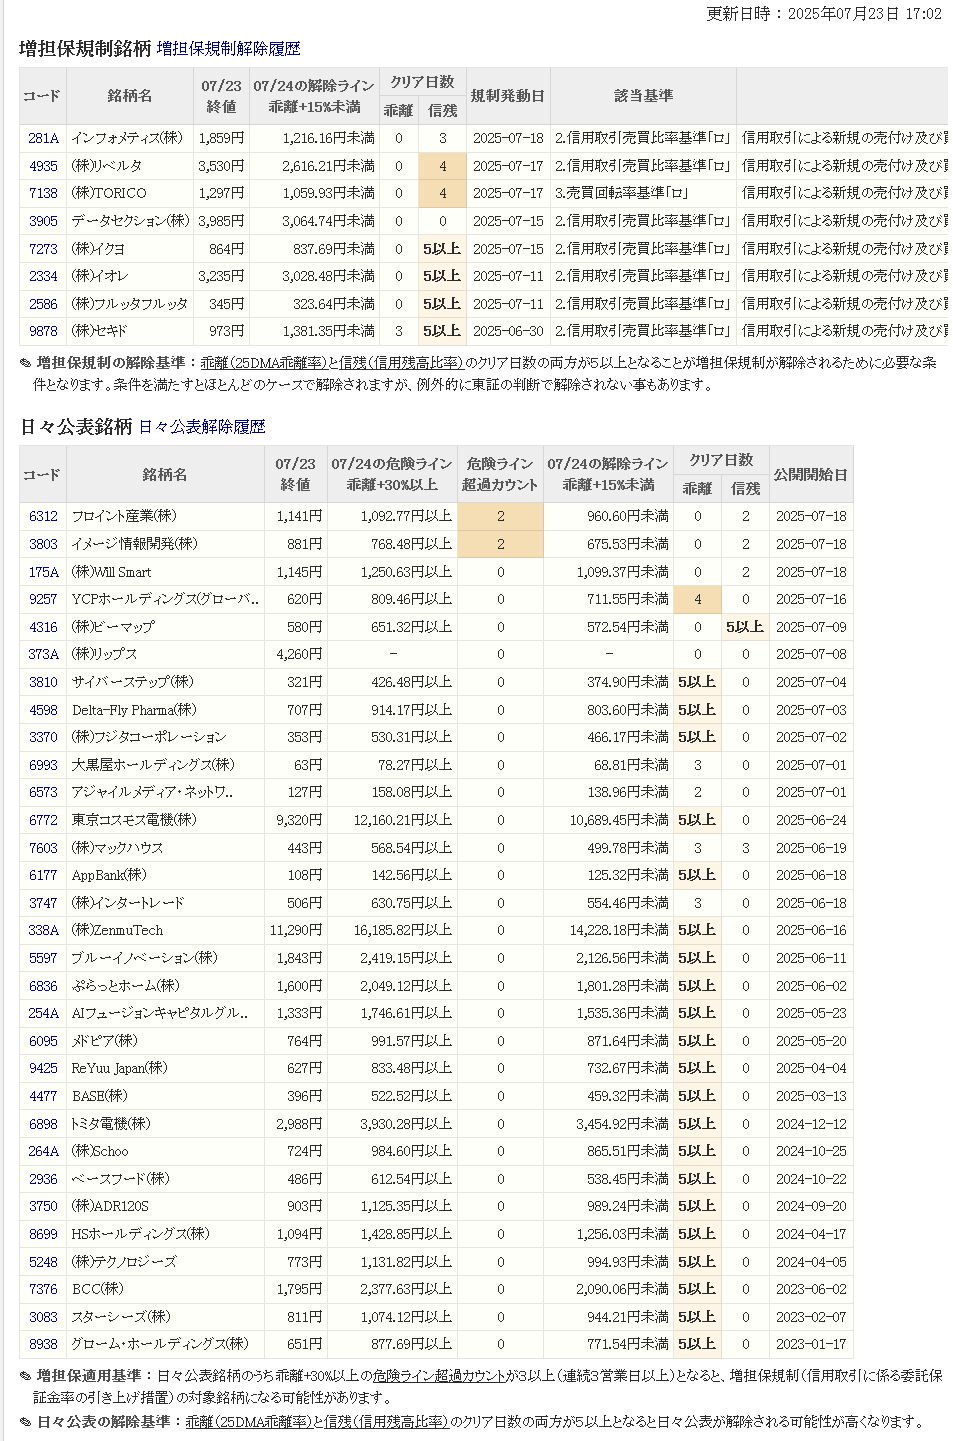Click the 2025-06-30 regulation date cell
The image size is (953, 1441).
[x=508, y=331]
